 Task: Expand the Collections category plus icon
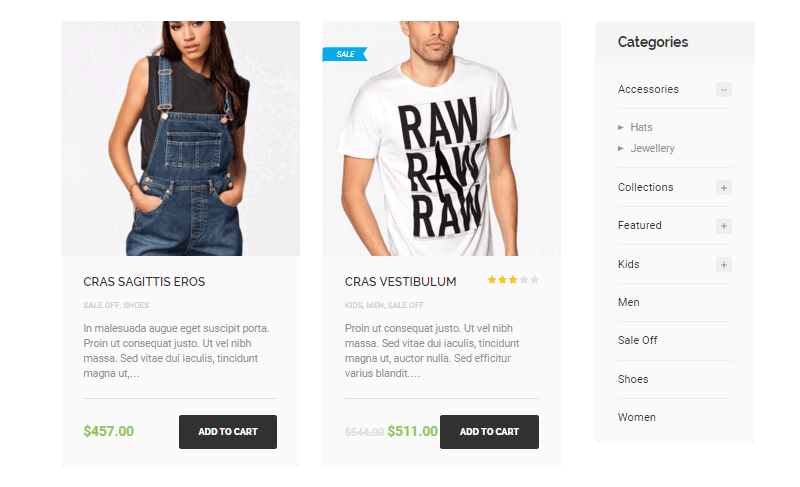pos(723,188)
